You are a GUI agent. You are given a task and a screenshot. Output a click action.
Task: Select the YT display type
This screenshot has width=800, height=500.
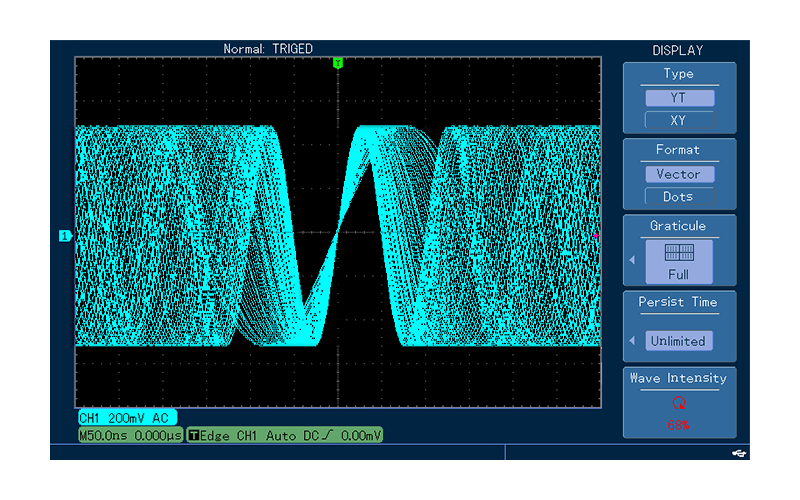pos(679,97)
